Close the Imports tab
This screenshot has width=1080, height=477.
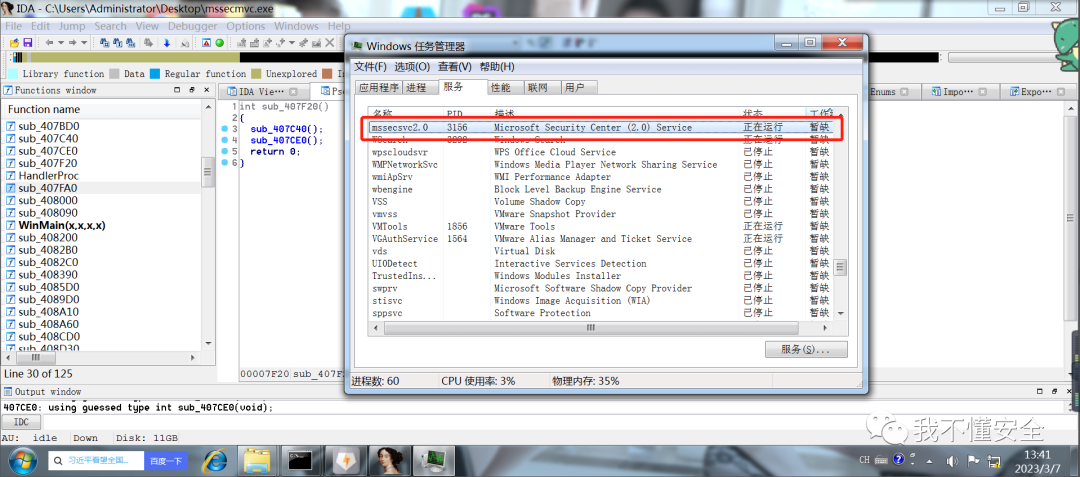983,92
